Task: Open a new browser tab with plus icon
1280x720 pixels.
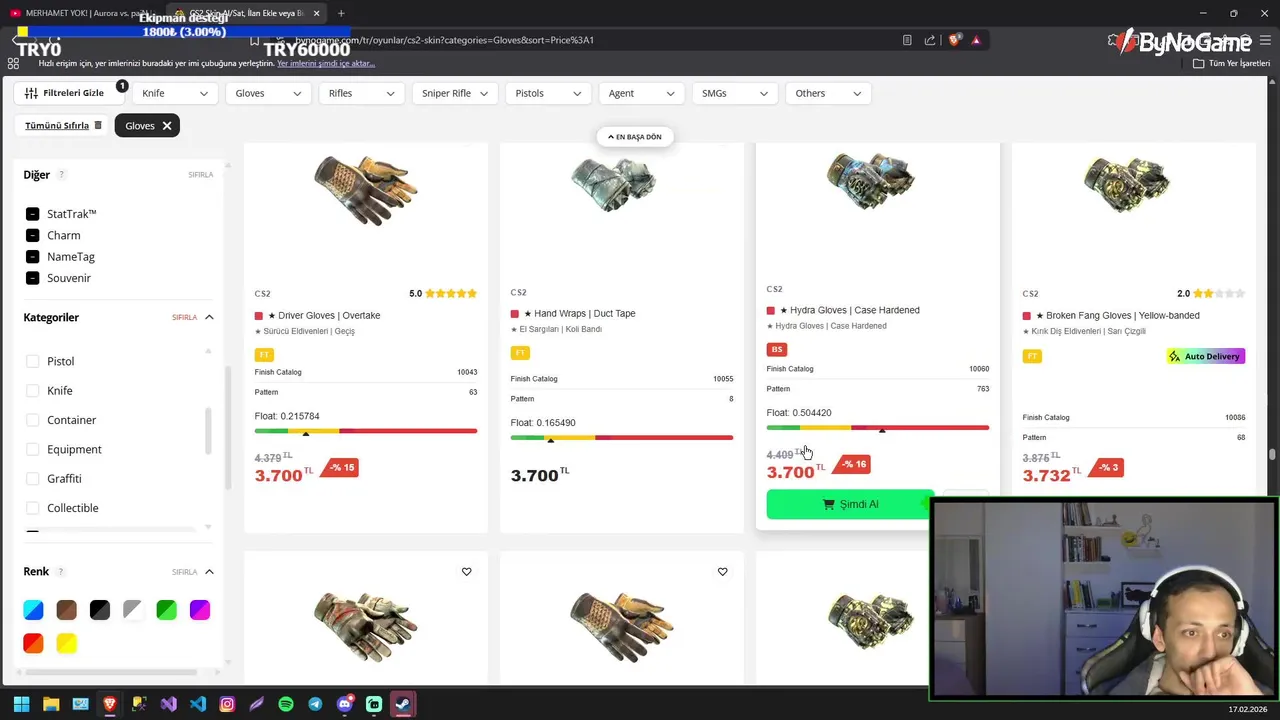Action: click(x=341, y=13)
